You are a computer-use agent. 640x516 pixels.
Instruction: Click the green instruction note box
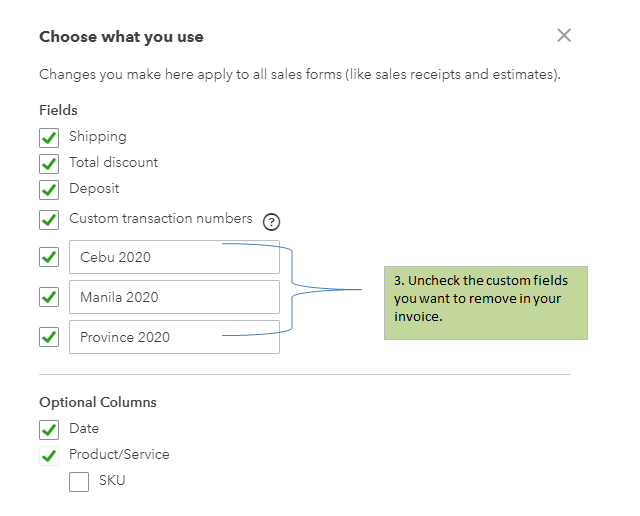485,302
